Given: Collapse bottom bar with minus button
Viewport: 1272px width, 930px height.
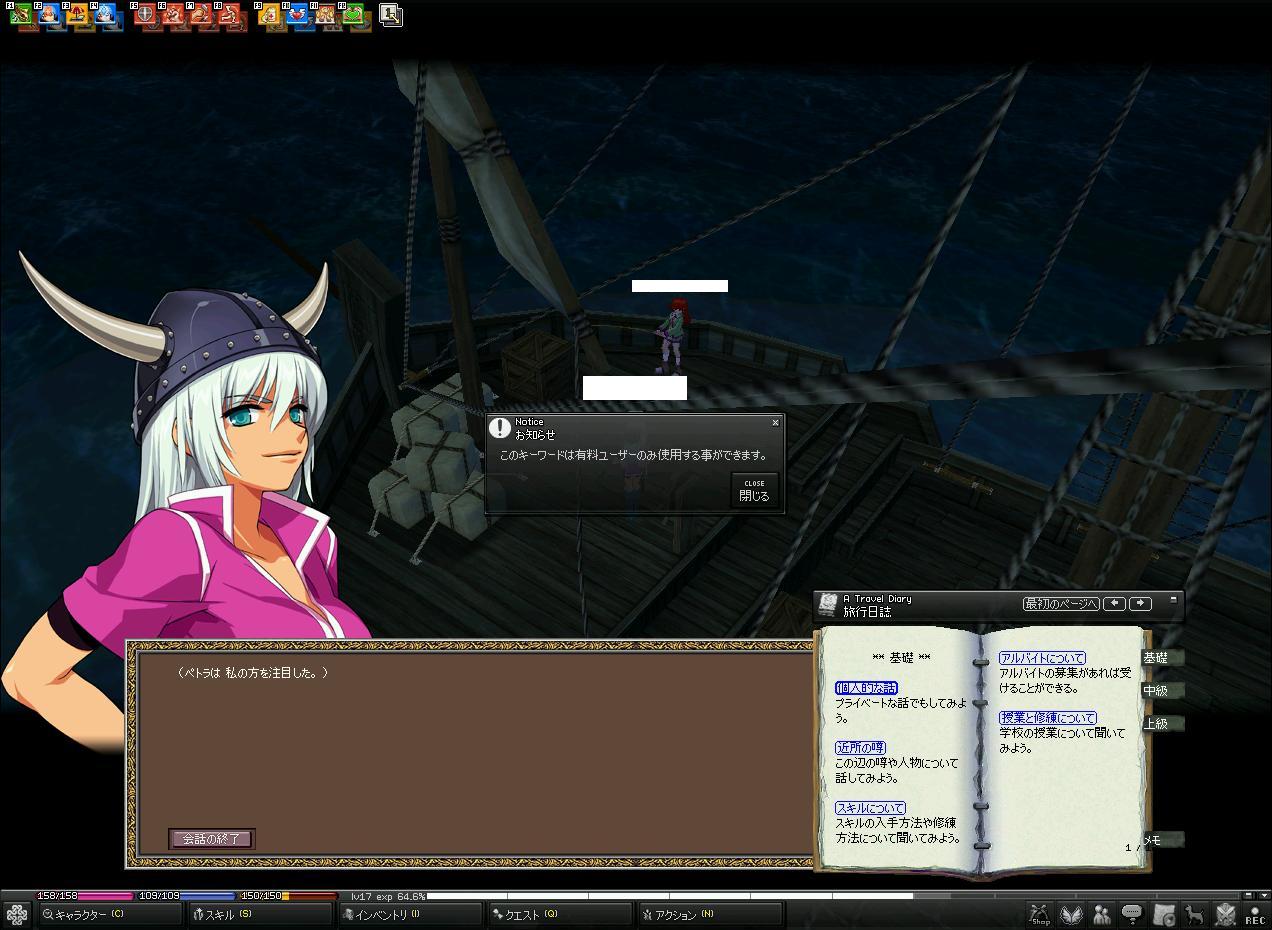Looking at the screenshot, I should (x=1249, y=895).
